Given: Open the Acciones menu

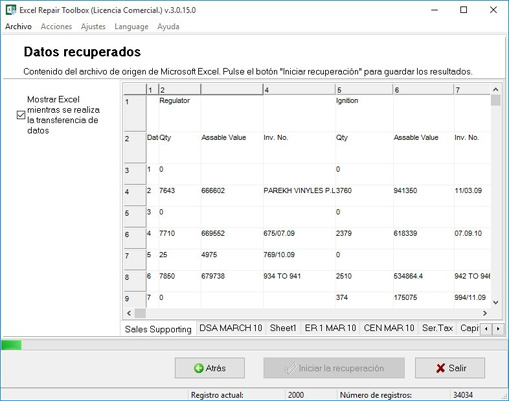Looking at the screenshot, I should pyautogui.click(x=56, y=27).
